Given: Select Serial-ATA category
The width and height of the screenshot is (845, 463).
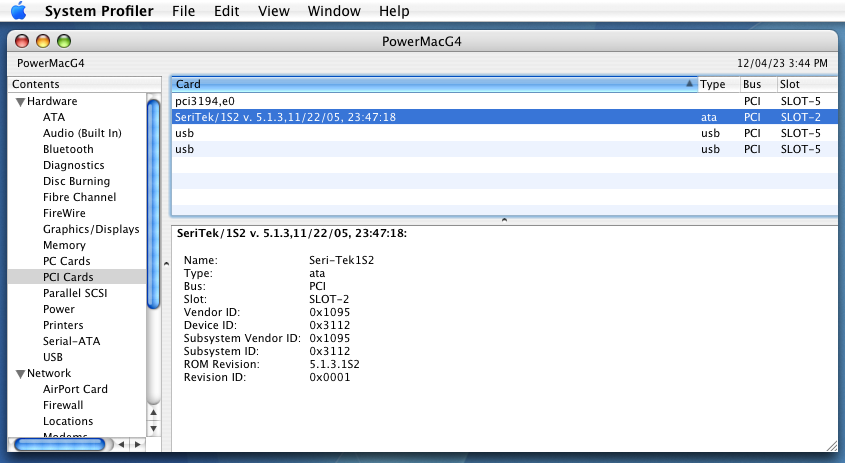Looking at the screenshot, I should (71, 341).
